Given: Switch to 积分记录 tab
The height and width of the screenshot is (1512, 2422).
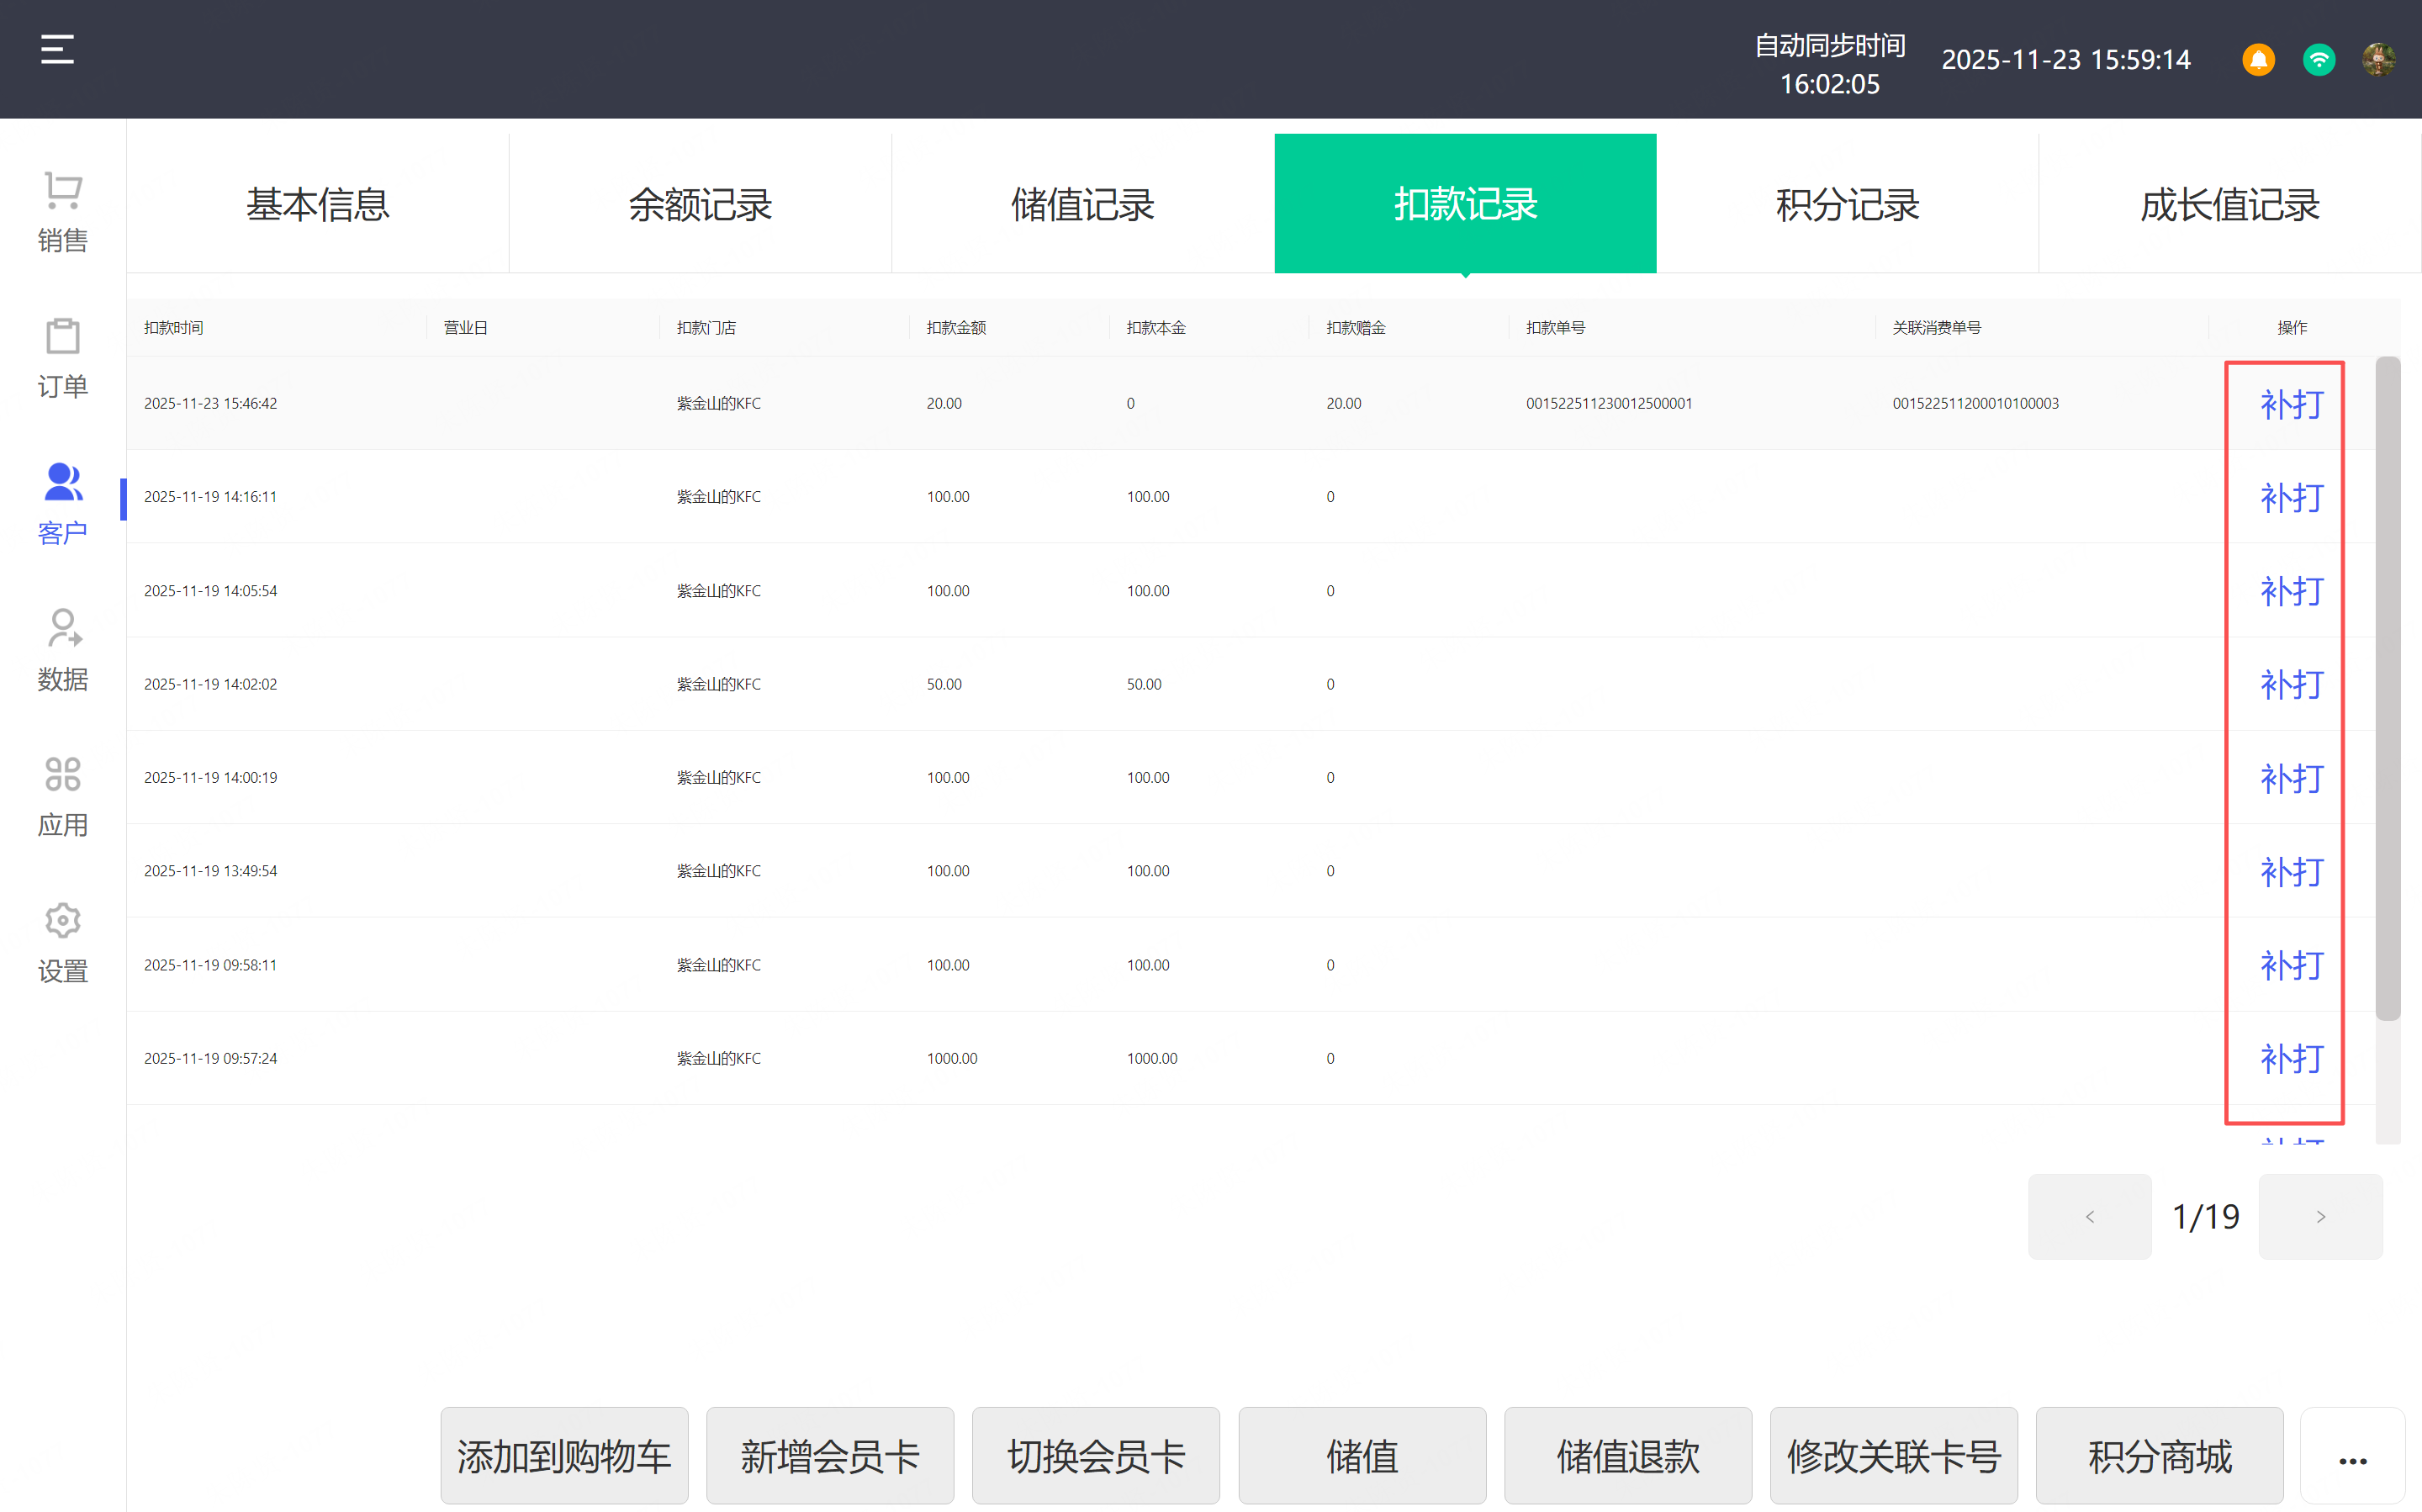Looking at the screenshot, I should (x=1847, y=204).
